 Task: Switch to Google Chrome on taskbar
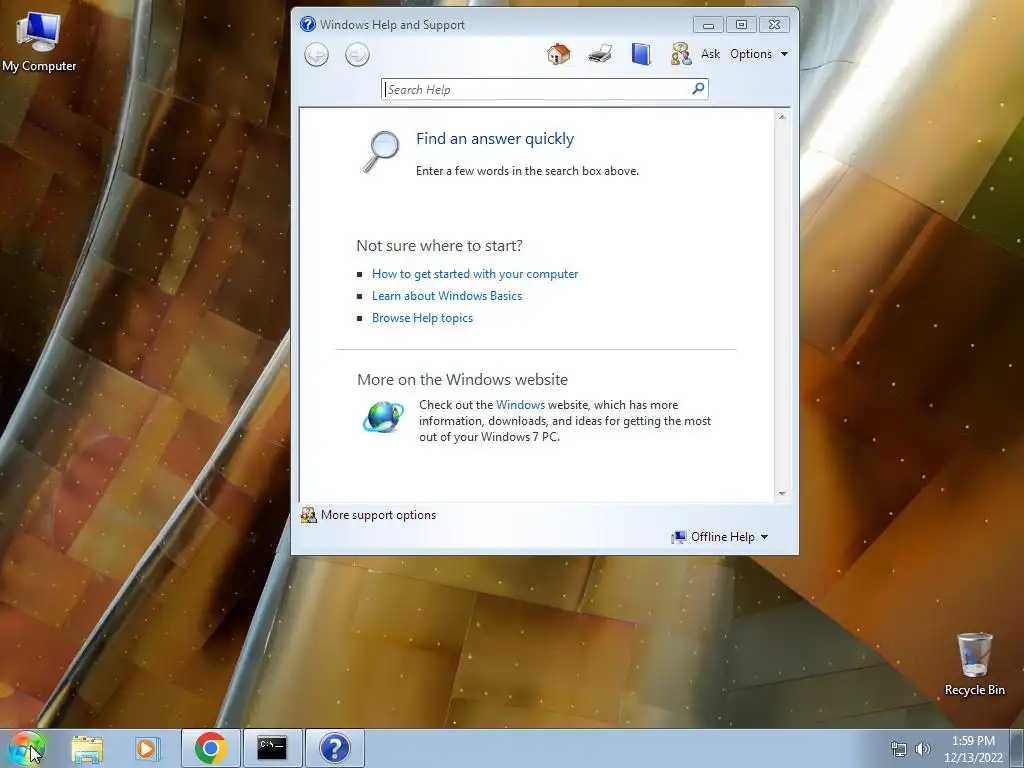[210, 748]
